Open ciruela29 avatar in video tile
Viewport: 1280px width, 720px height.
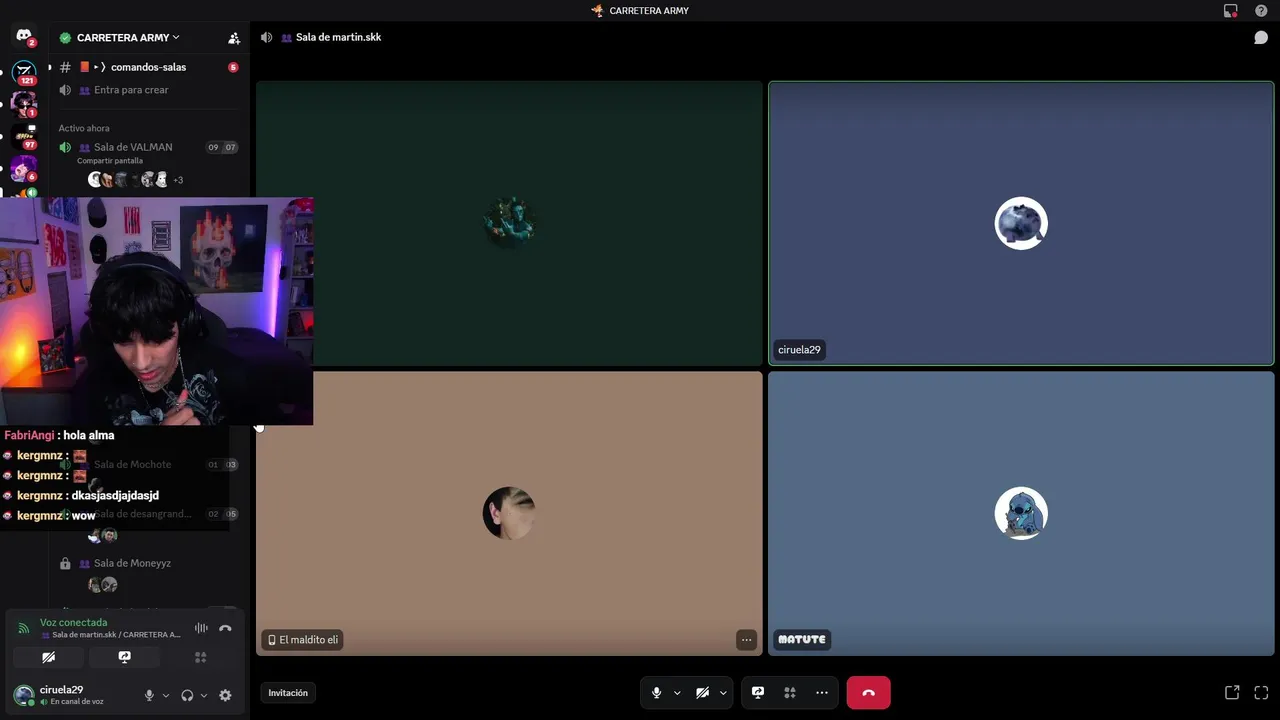[1021, 223]
